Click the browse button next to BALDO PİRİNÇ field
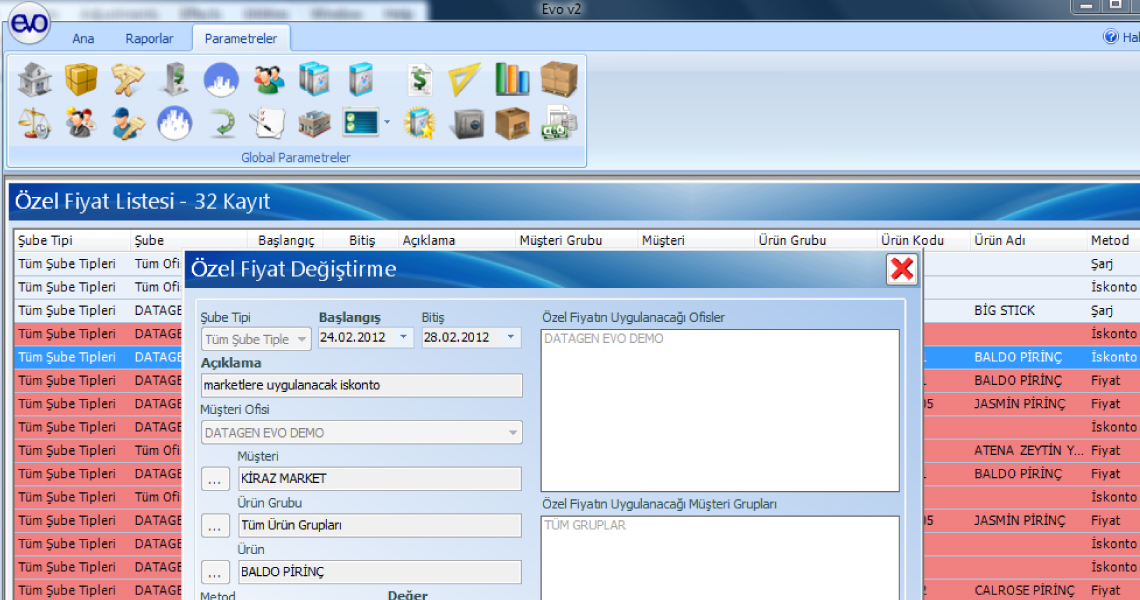 coord(215,572)
